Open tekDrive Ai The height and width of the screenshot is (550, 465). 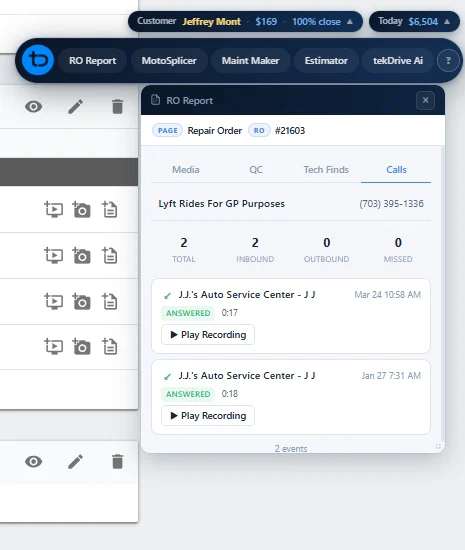(398, 61)
